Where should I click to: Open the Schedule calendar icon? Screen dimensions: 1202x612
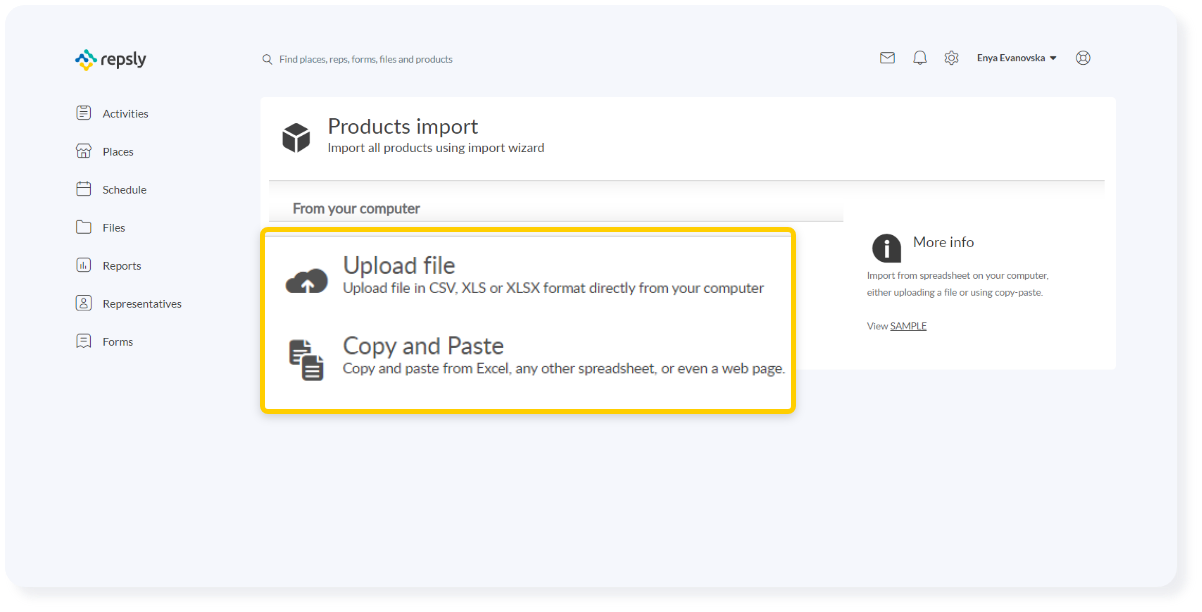tap(84, 189)
